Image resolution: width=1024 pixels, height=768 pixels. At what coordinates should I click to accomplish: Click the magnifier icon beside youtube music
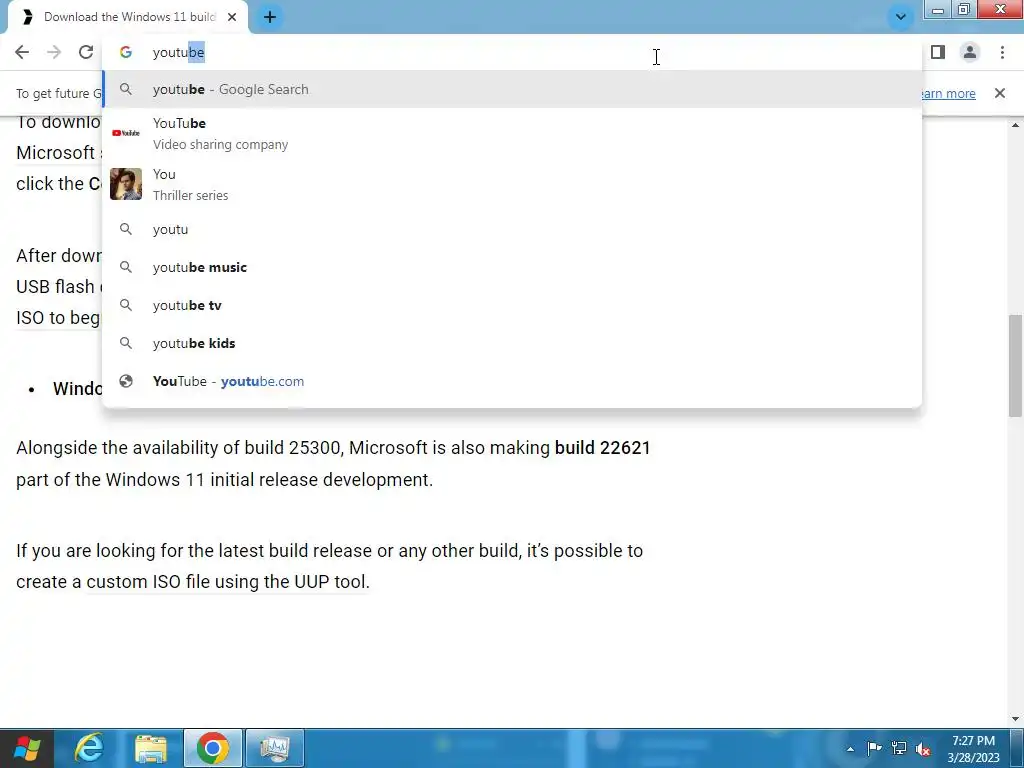click(125, 267)
